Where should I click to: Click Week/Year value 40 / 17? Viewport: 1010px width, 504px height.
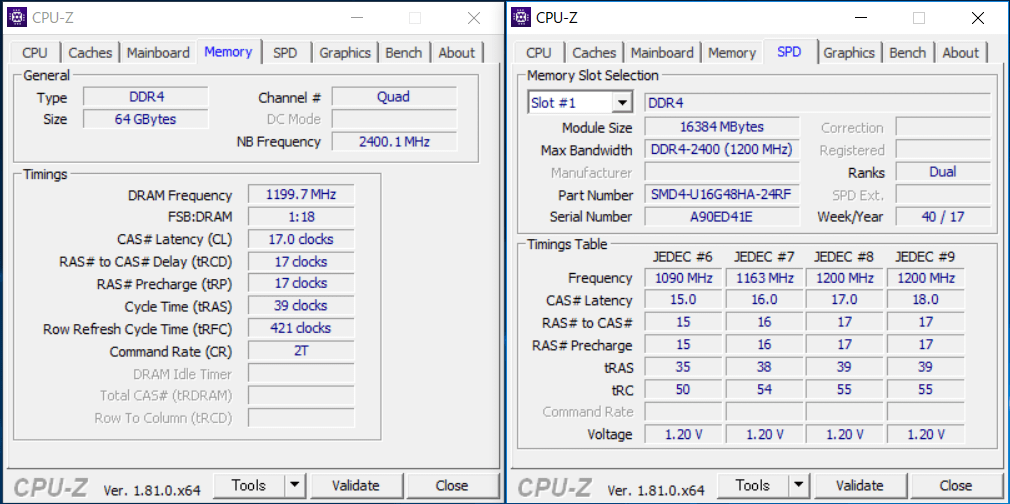(943, 217)
